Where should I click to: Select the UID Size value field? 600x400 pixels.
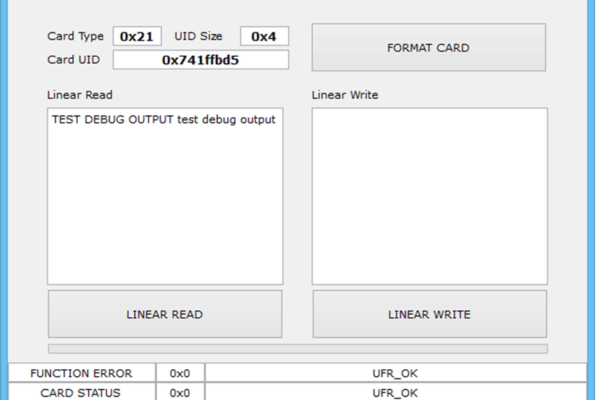264,36
